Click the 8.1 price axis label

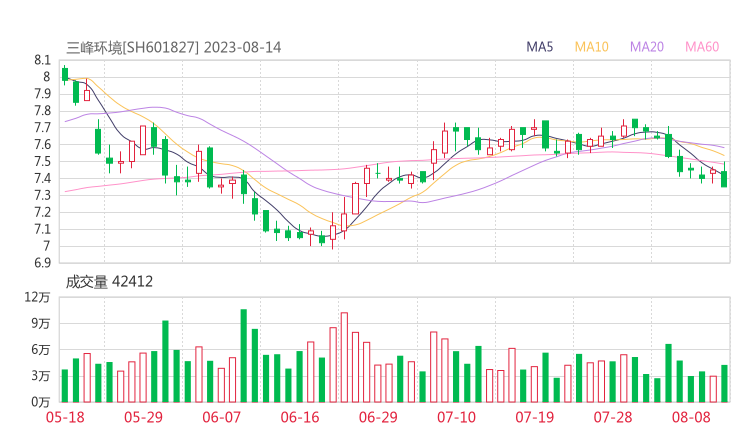tap(42, 60)
